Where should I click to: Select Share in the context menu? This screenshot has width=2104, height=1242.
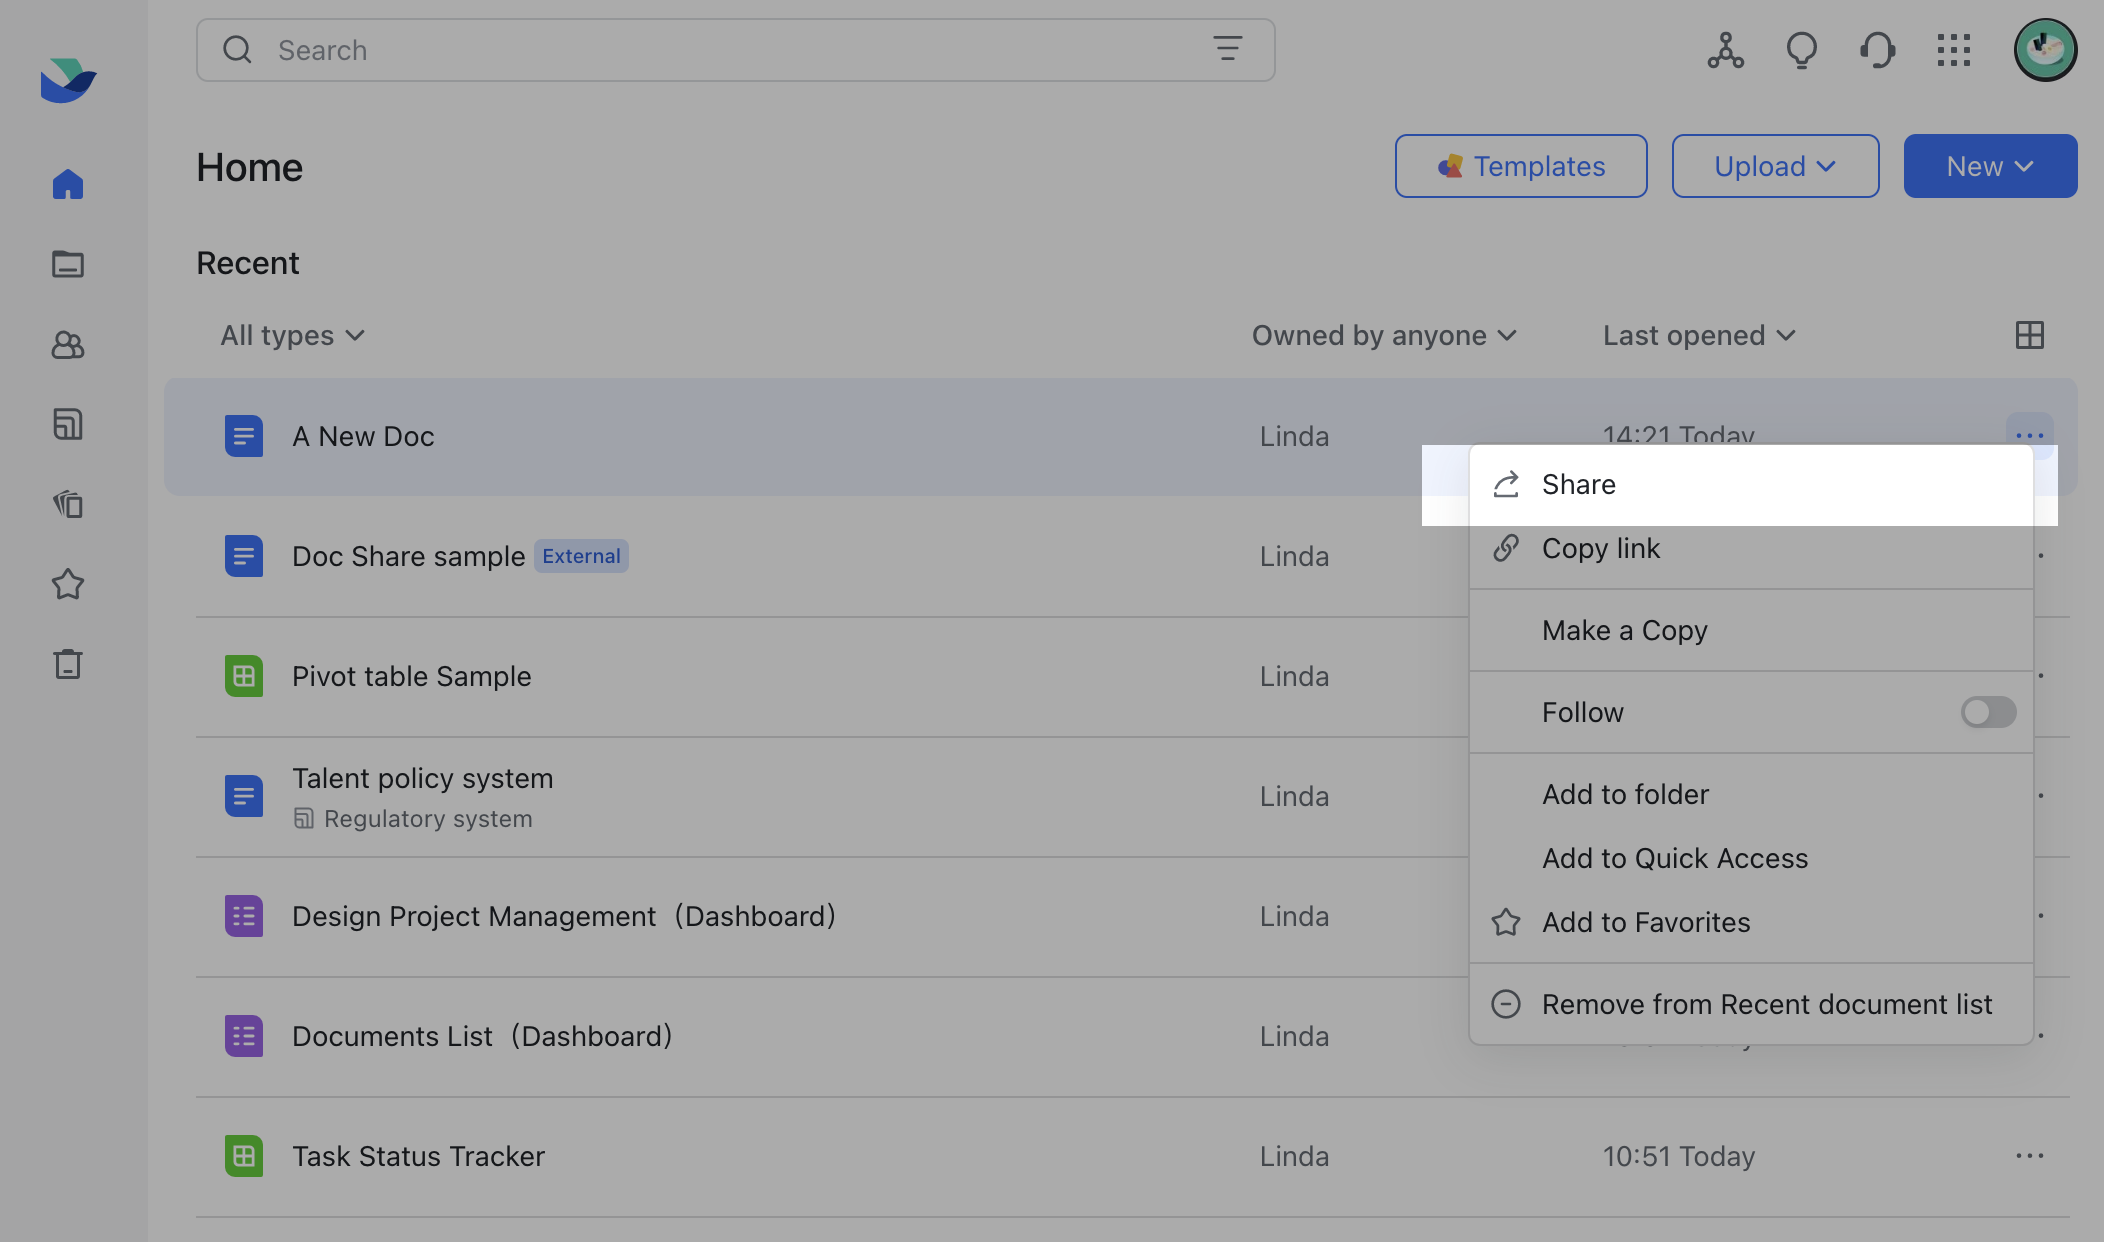click(1578, 484)
